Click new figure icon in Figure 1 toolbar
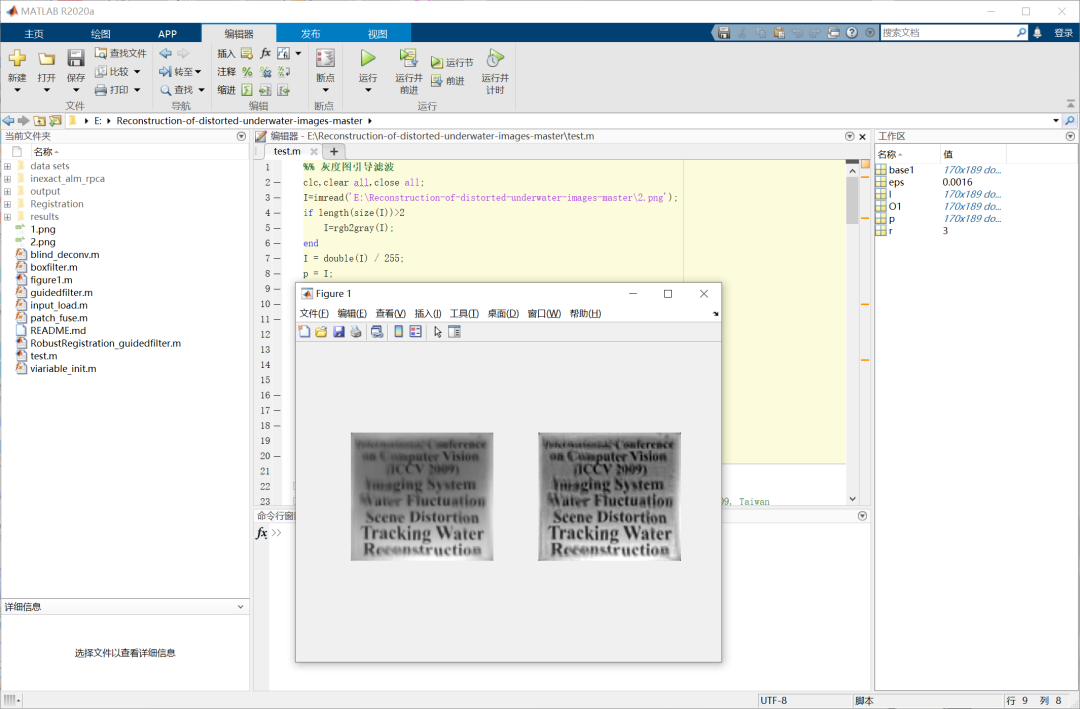 tap(304, 332)
